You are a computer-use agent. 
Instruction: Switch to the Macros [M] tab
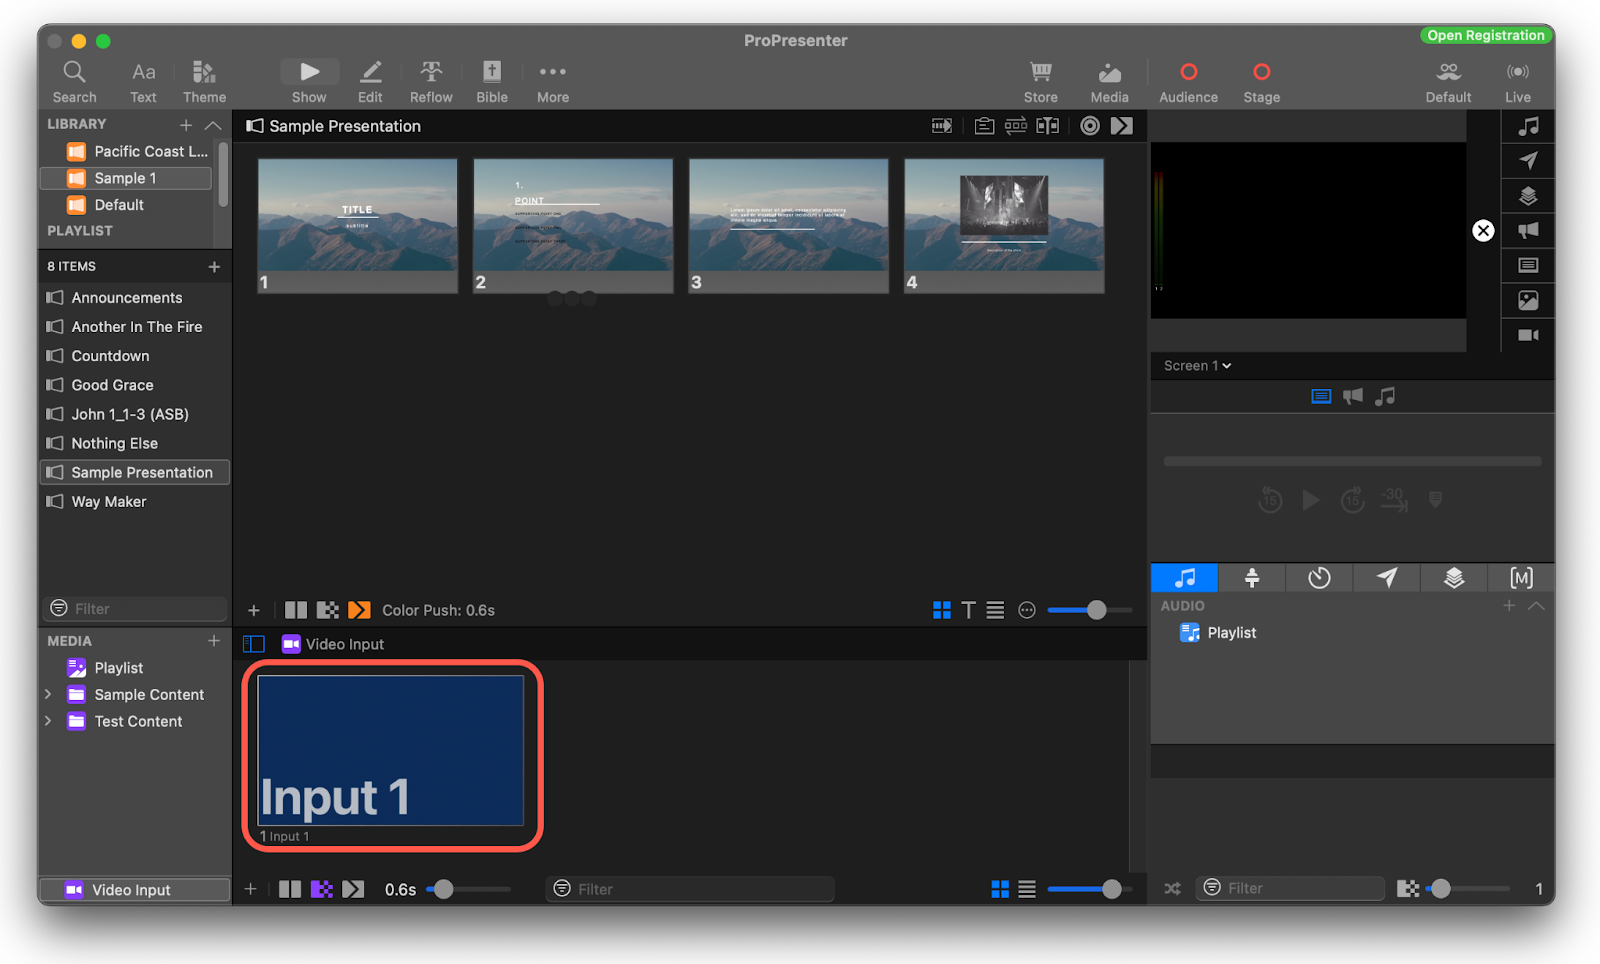pos(1521,578)
